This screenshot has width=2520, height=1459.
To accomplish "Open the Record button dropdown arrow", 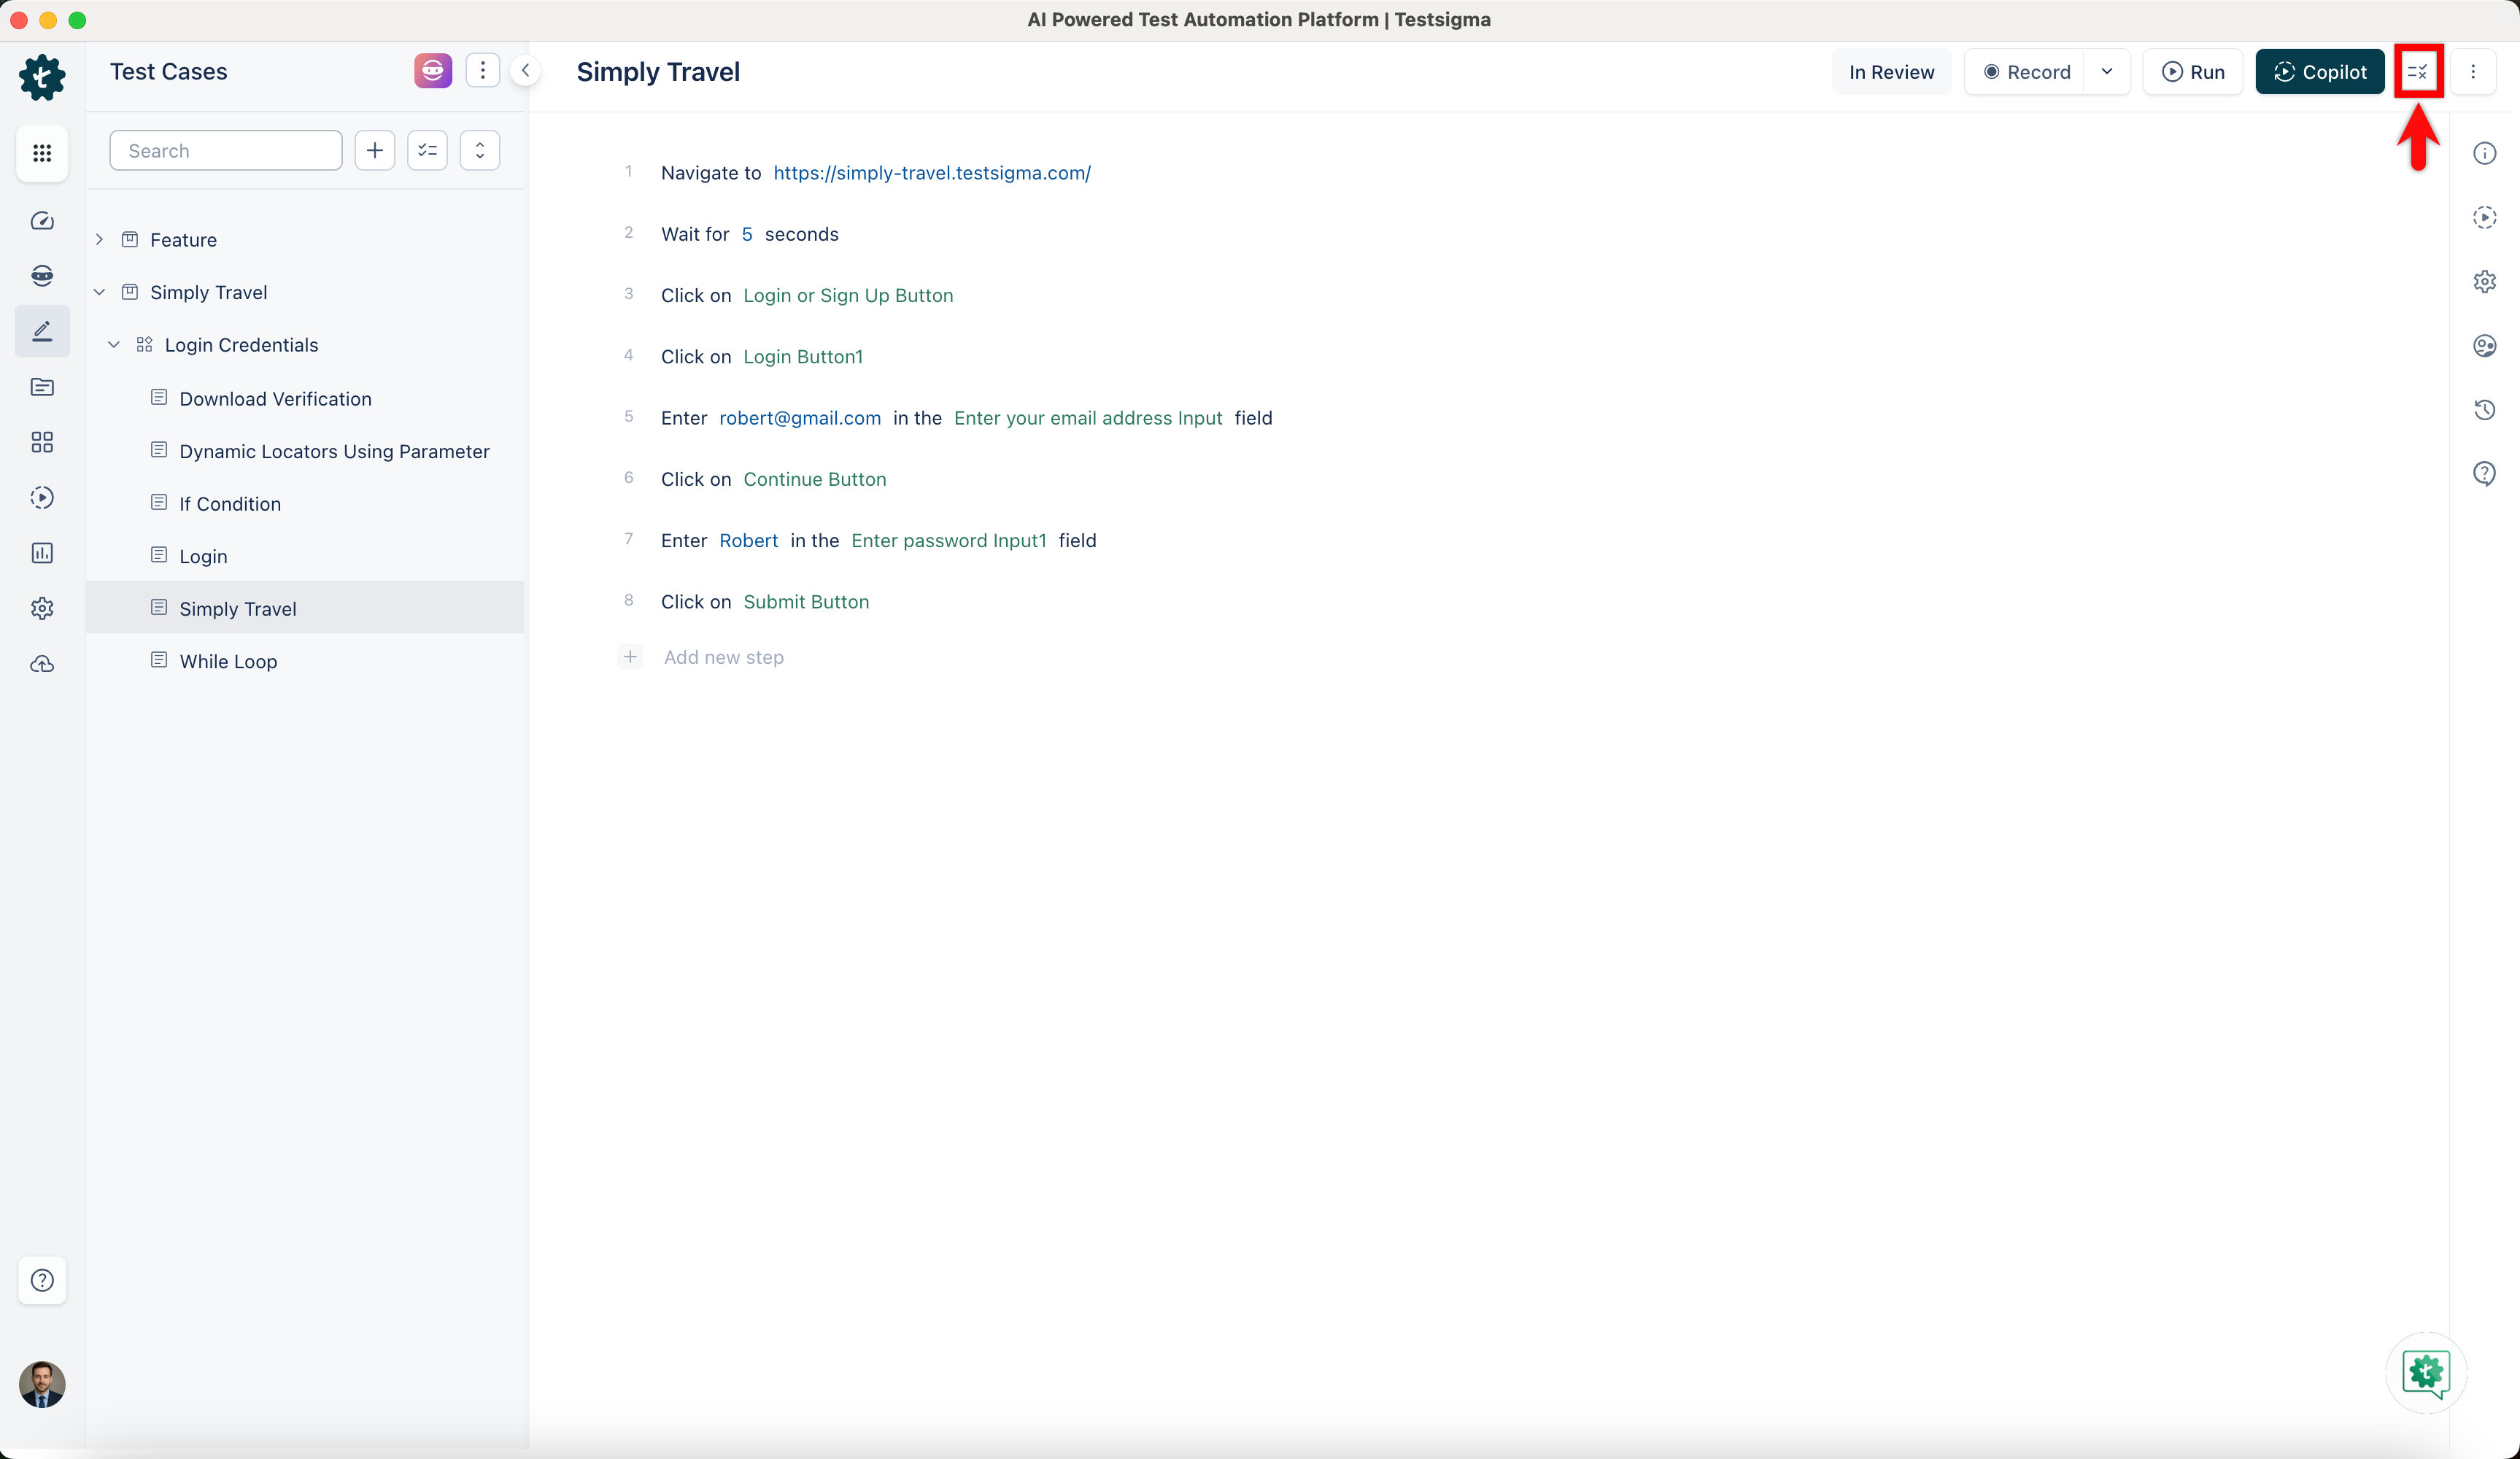I will pyautogui.click(x=2108, y=71).
